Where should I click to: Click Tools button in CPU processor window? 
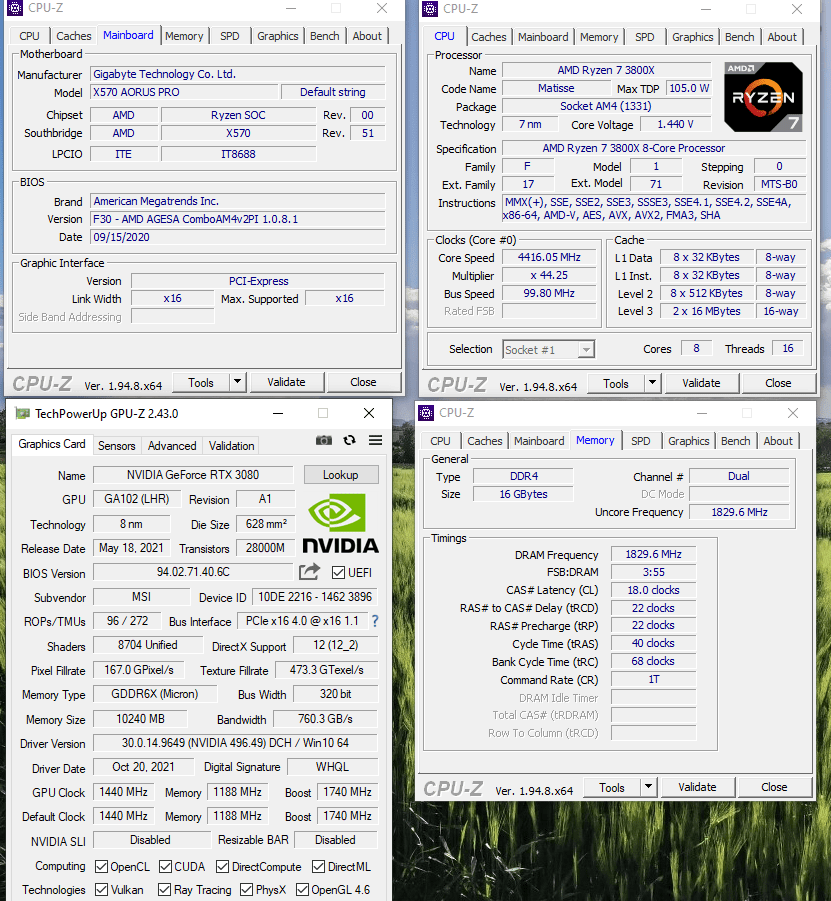tap(615, 383)
